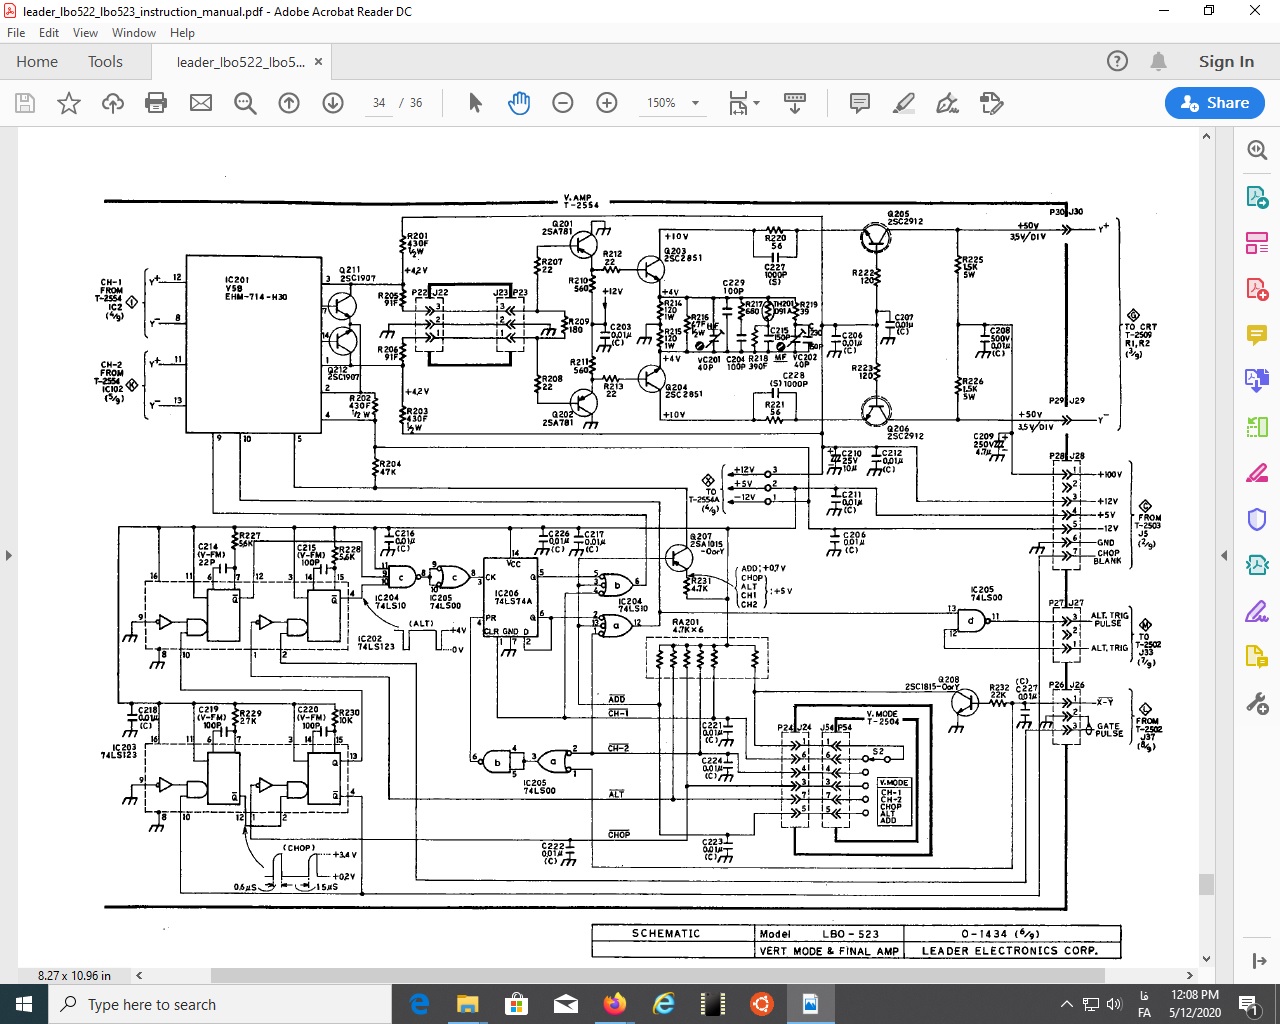Expand the left navigation pane arrow
The height and width of the screenshot is (1024, 1280).
(x=8, y=555)
